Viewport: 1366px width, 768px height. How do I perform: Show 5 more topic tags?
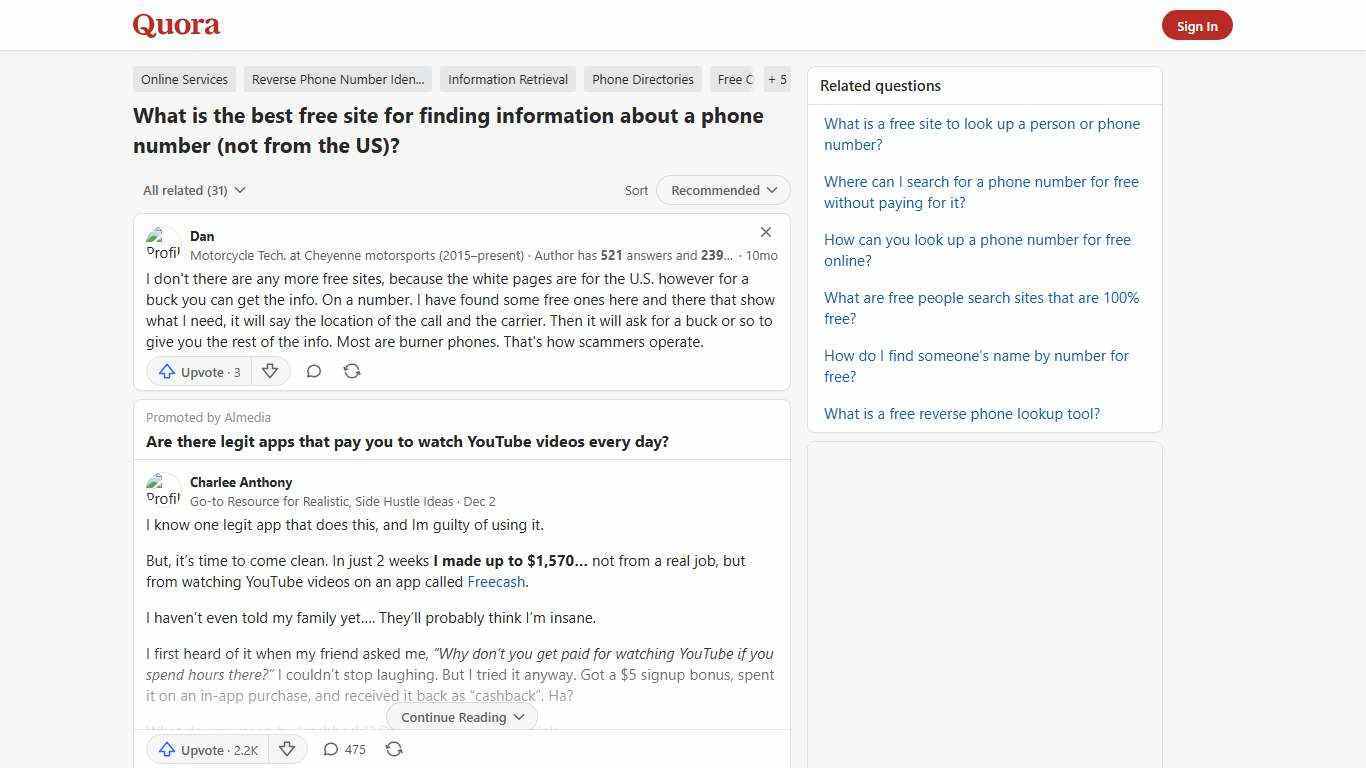(777, 79)
